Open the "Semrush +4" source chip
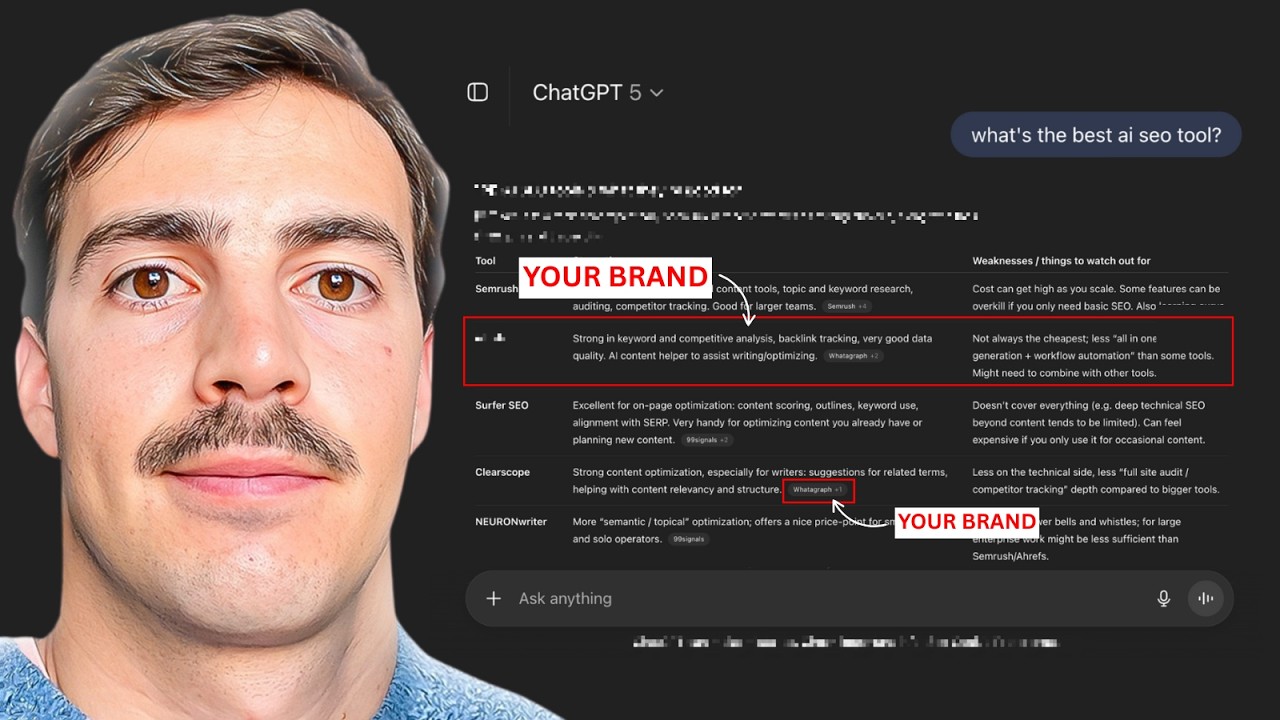This screenshot has height=720, width=1280. coord(848,306)
